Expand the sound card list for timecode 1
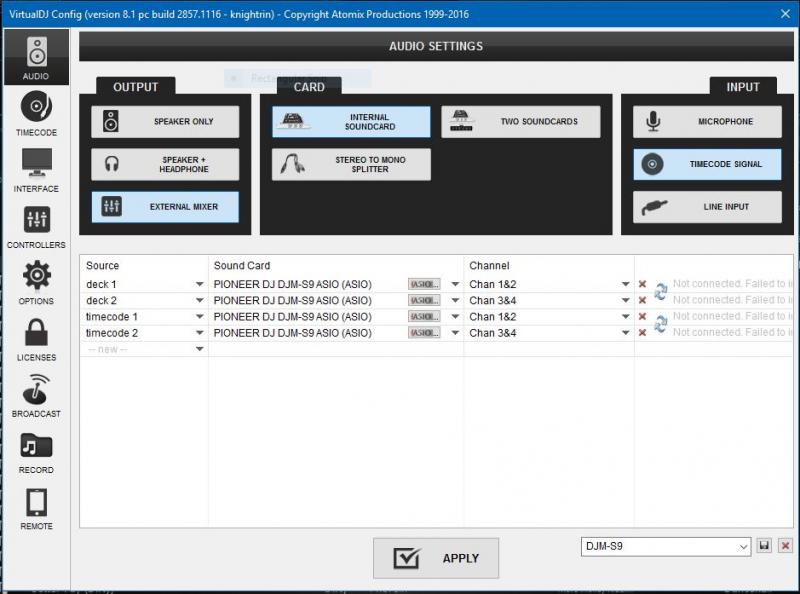The image size is (800, 594). click(x=455, y=317)
